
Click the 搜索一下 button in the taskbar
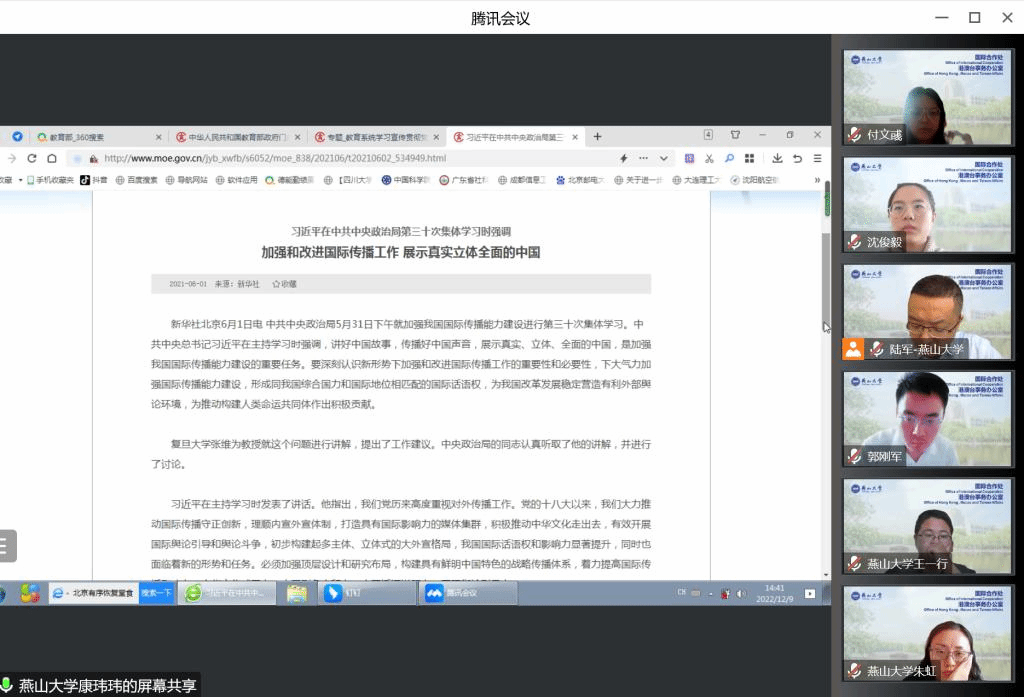click(157, 593)
